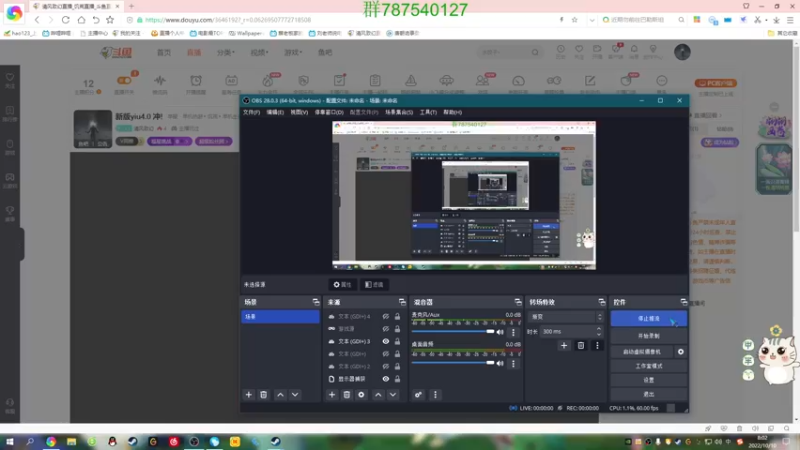Image resolution: width=800 pixels, height=450 pixels.
Task: Open the source filters button above docks
Action: pos(374,285)
